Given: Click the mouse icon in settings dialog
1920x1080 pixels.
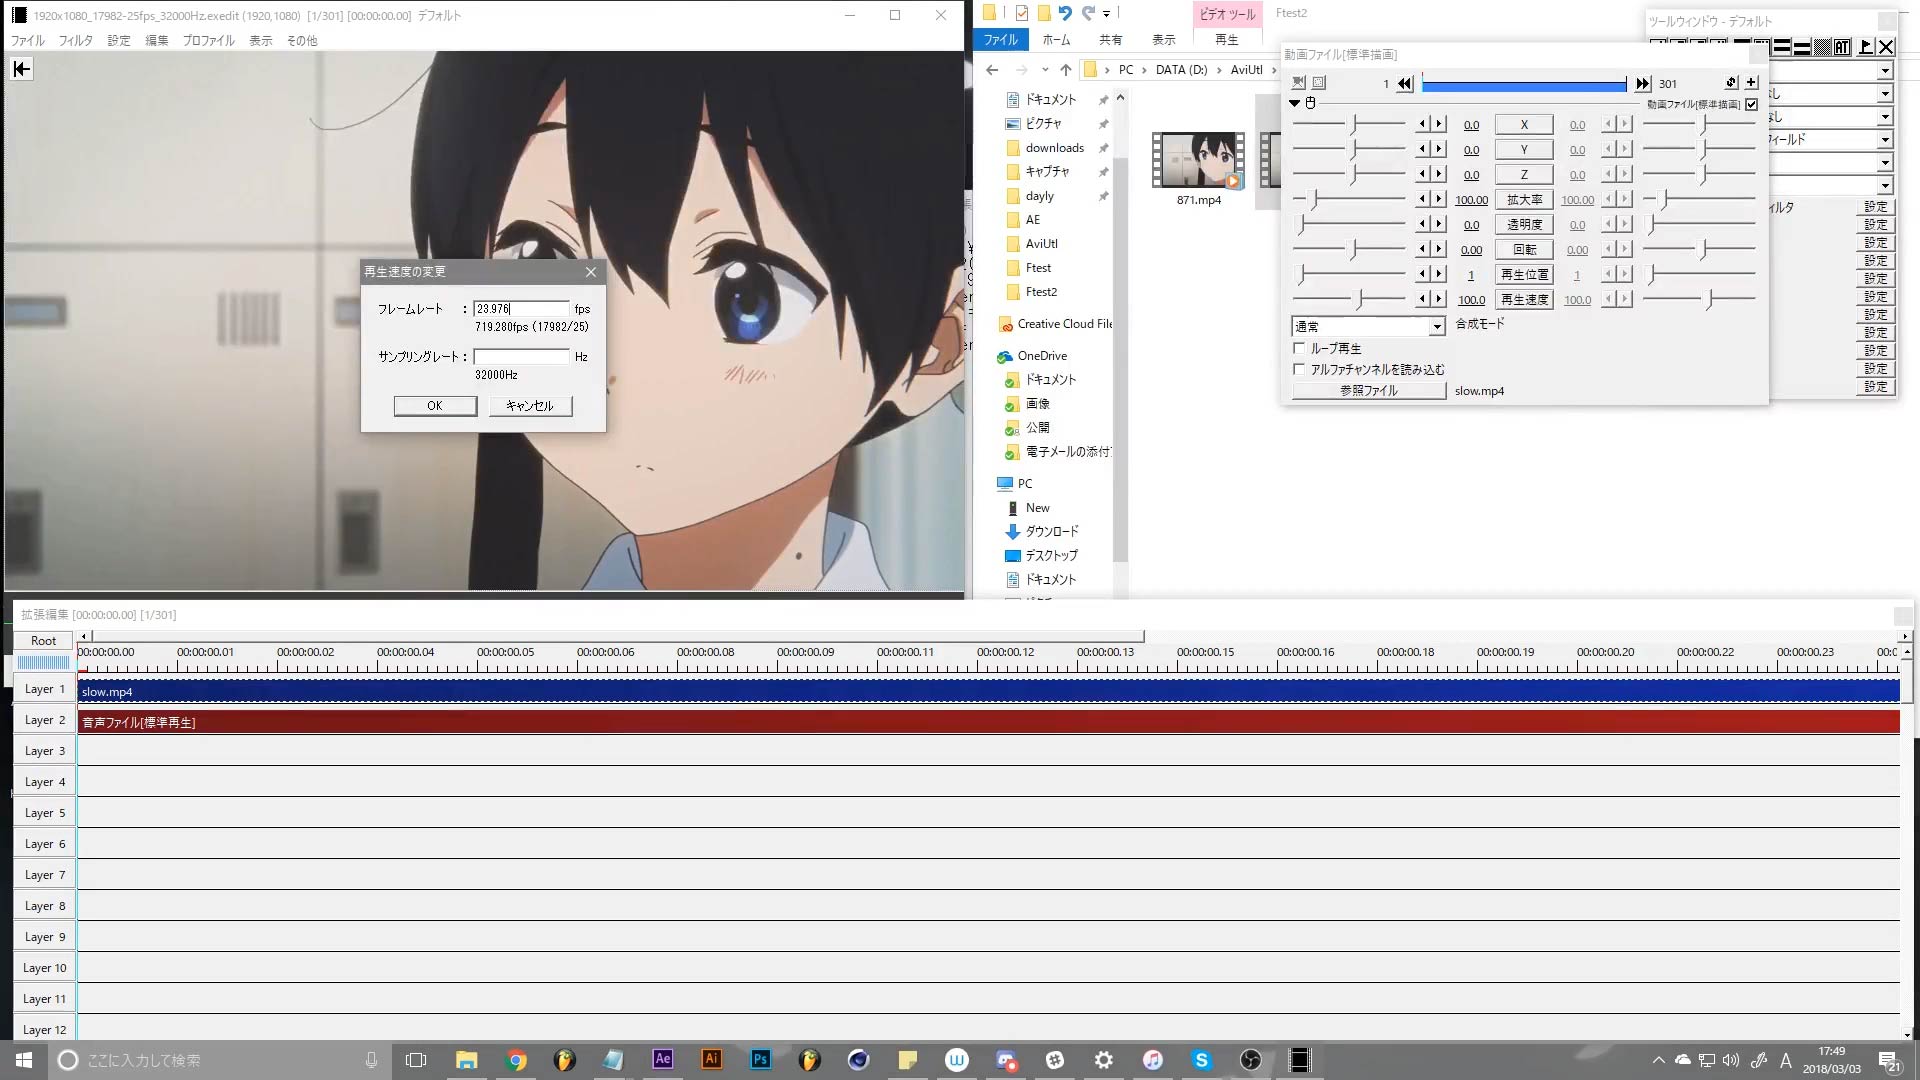Looking at the screenshot, I should tap(1311, 103).
